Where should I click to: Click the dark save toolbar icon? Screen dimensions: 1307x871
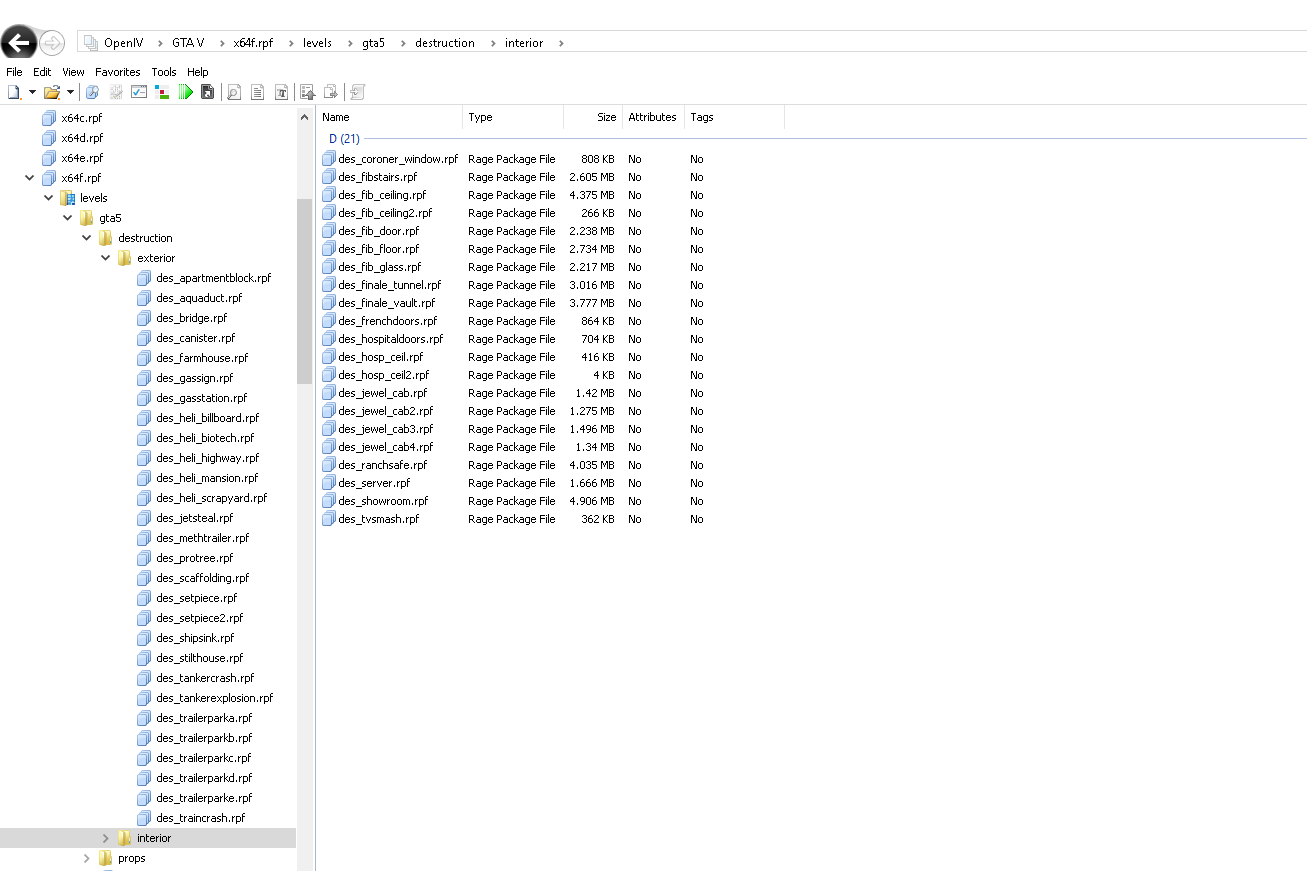(207, 92)
